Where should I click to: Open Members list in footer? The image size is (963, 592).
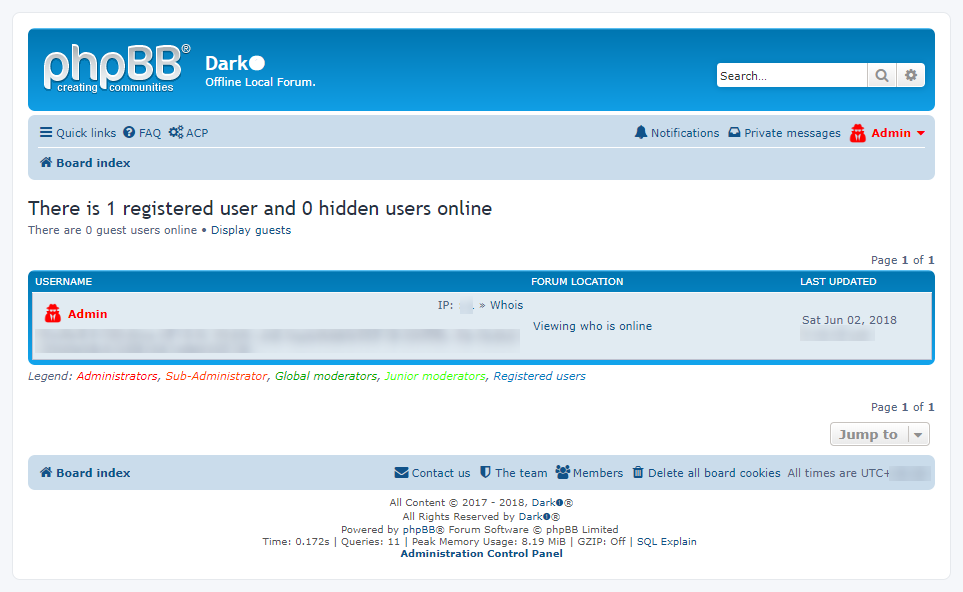(x=589, y=473)
